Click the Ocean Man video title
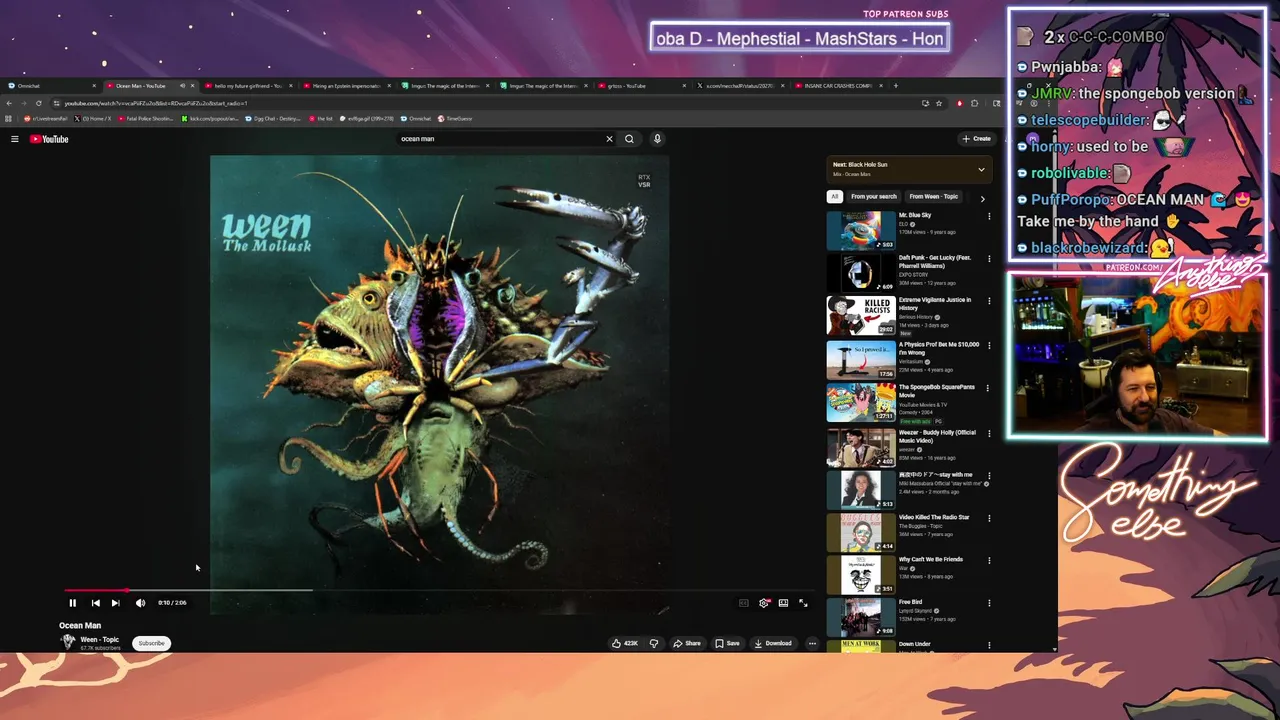This screenshot has height=720, width=1280. 80,626
